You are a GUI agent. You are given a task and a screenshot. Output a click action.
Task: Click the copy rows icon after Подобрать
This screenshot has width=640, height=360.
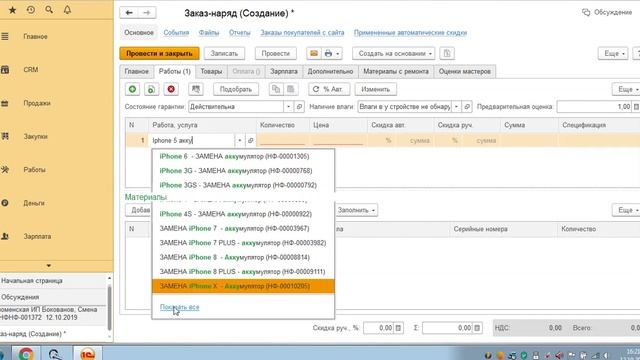(x=276, y=89)
